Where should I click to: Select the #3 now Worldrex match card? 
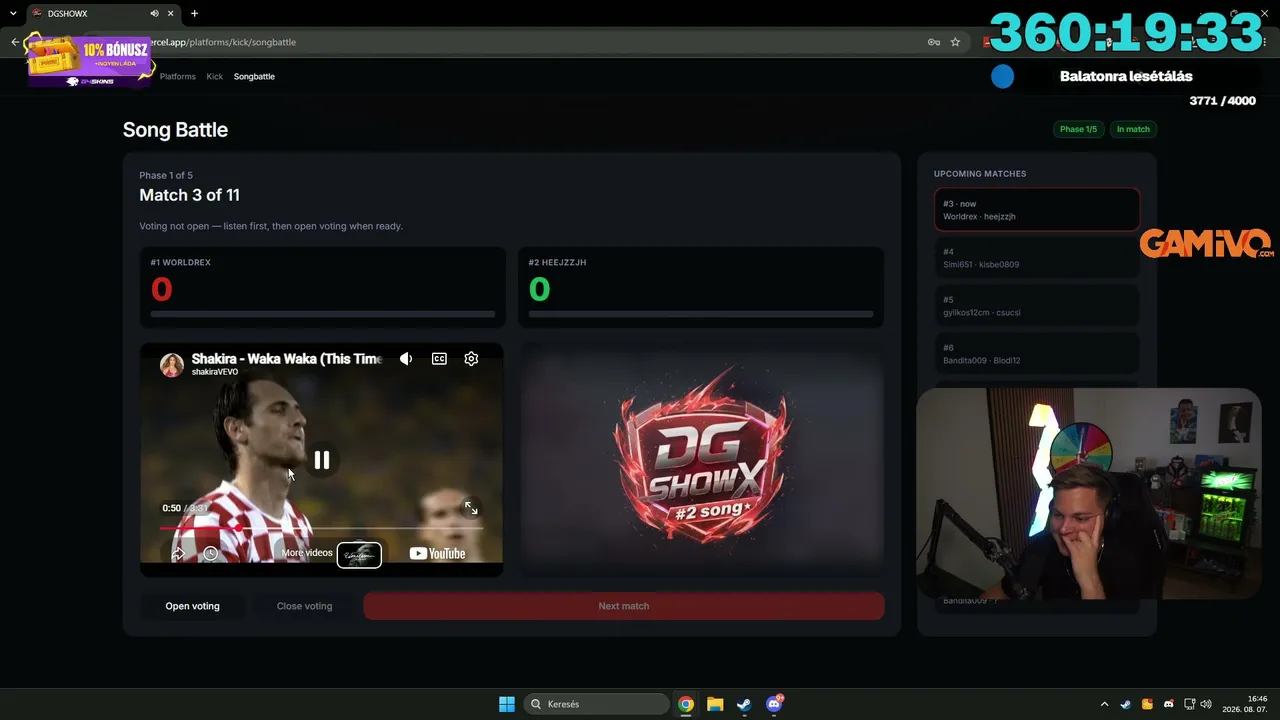[x=1037, y=210]
